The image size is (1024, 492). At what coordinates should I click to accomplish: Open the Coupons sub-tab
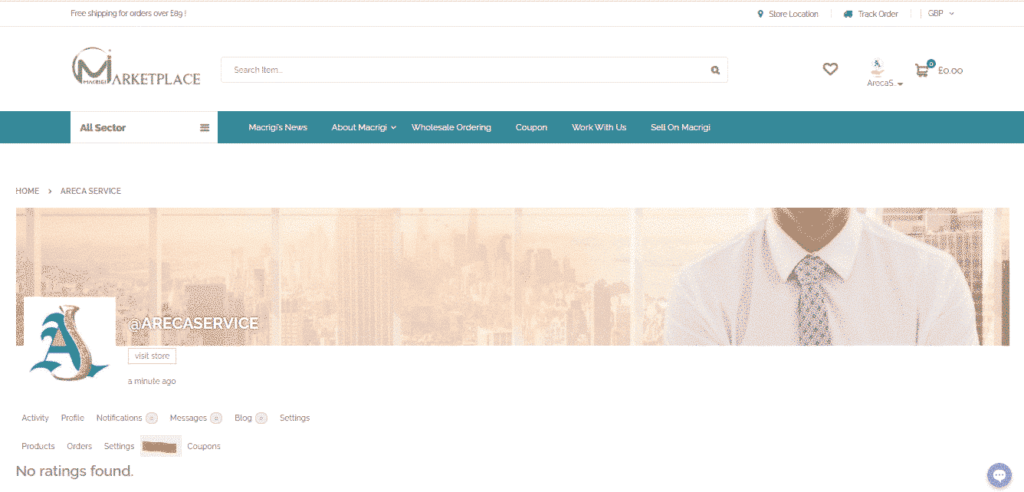pyautogui.click(x=204, y=446)
